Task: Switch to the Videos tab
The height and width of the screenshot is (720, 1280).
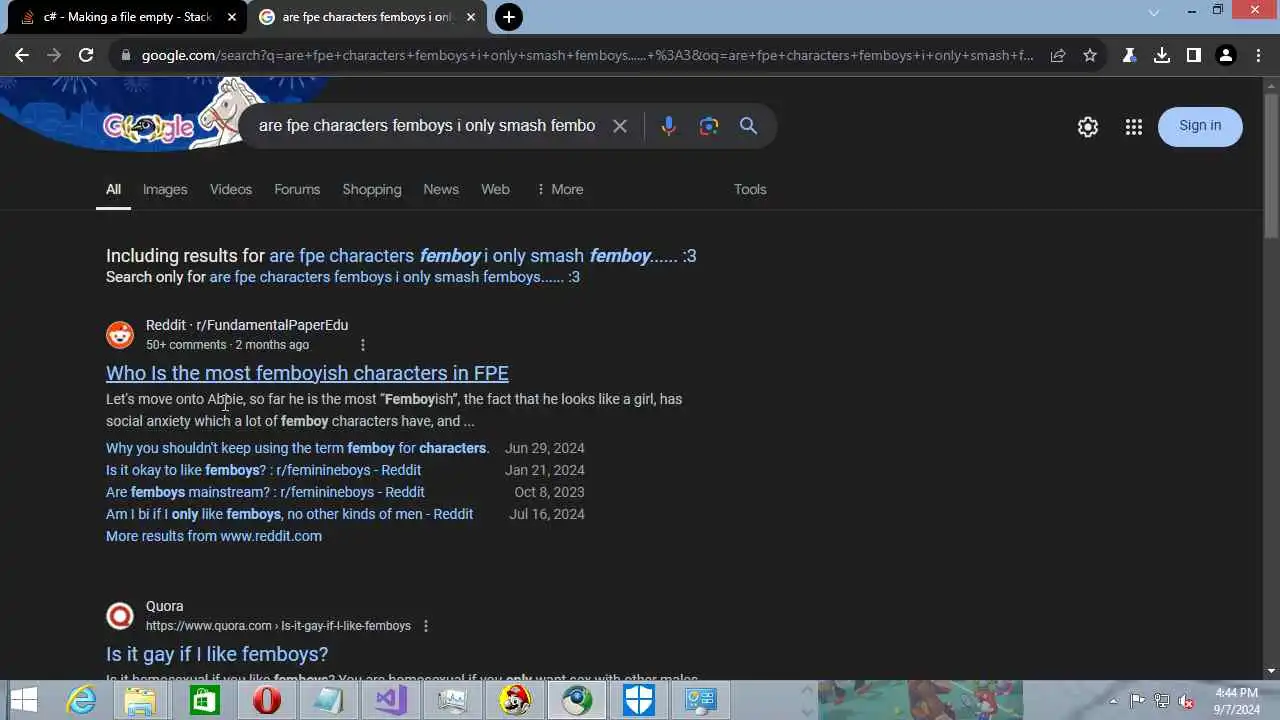Action: 231,189
